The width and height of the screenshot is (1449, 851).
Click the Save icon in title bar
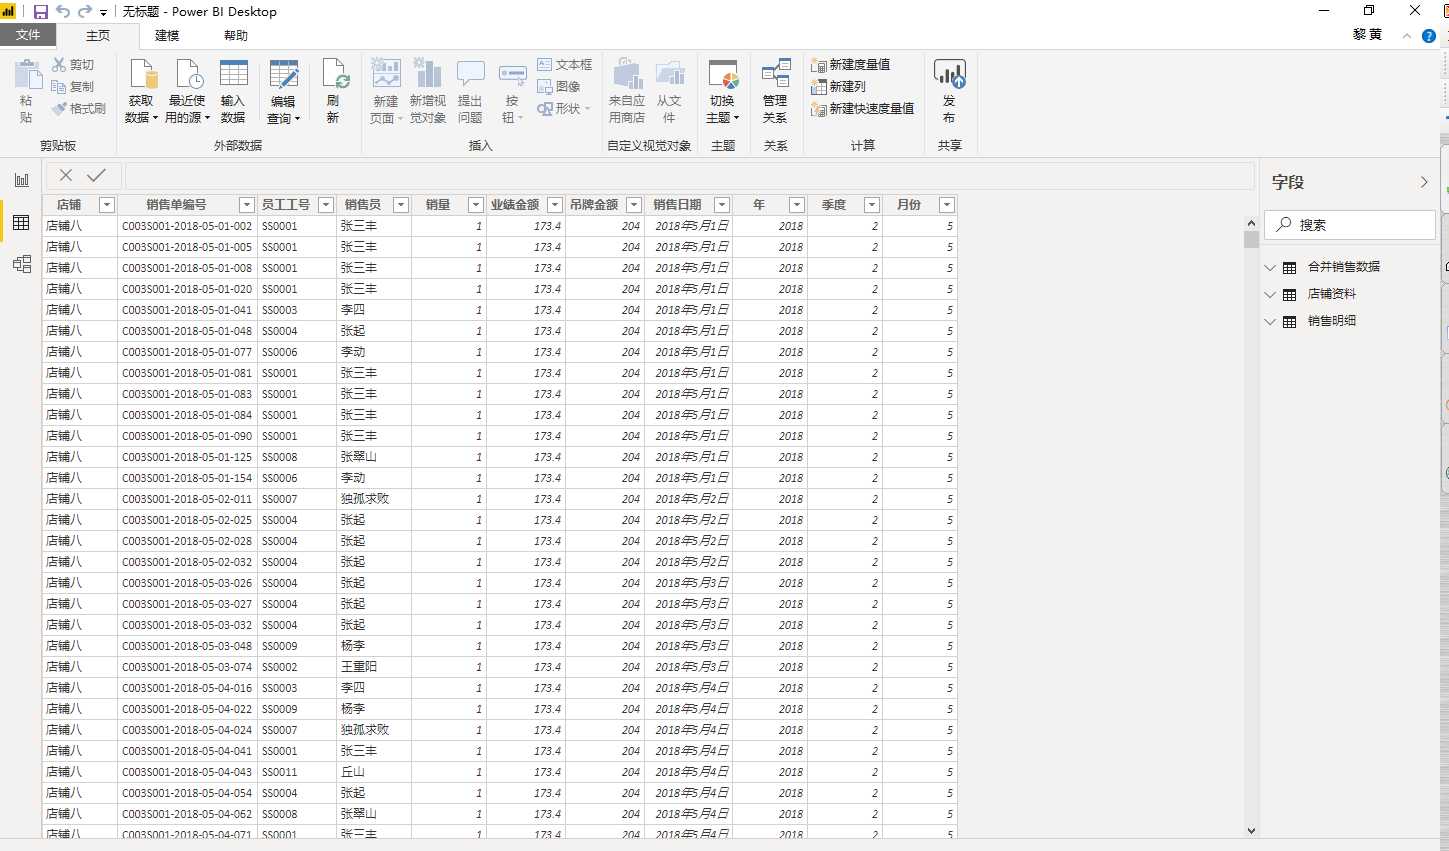click(41, 12)
